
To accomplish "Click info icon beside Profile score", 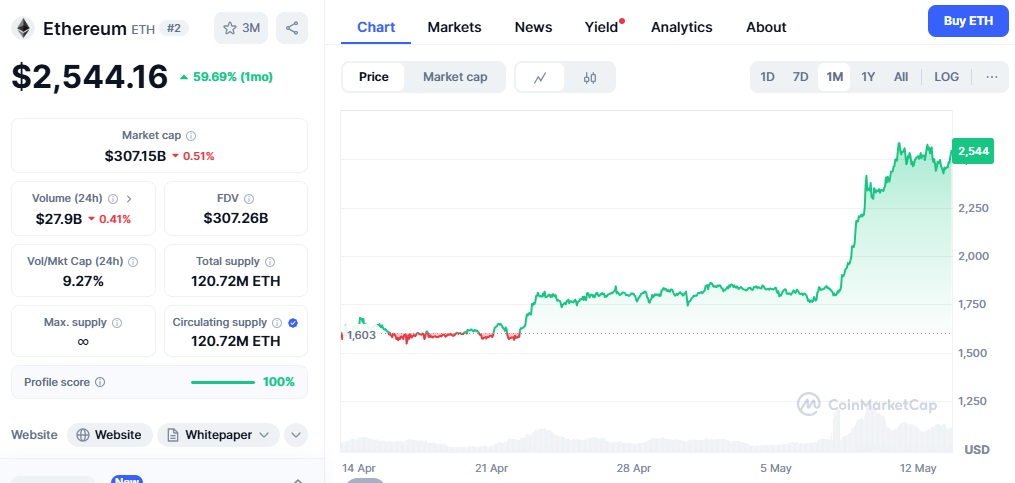I will (100, 382).
